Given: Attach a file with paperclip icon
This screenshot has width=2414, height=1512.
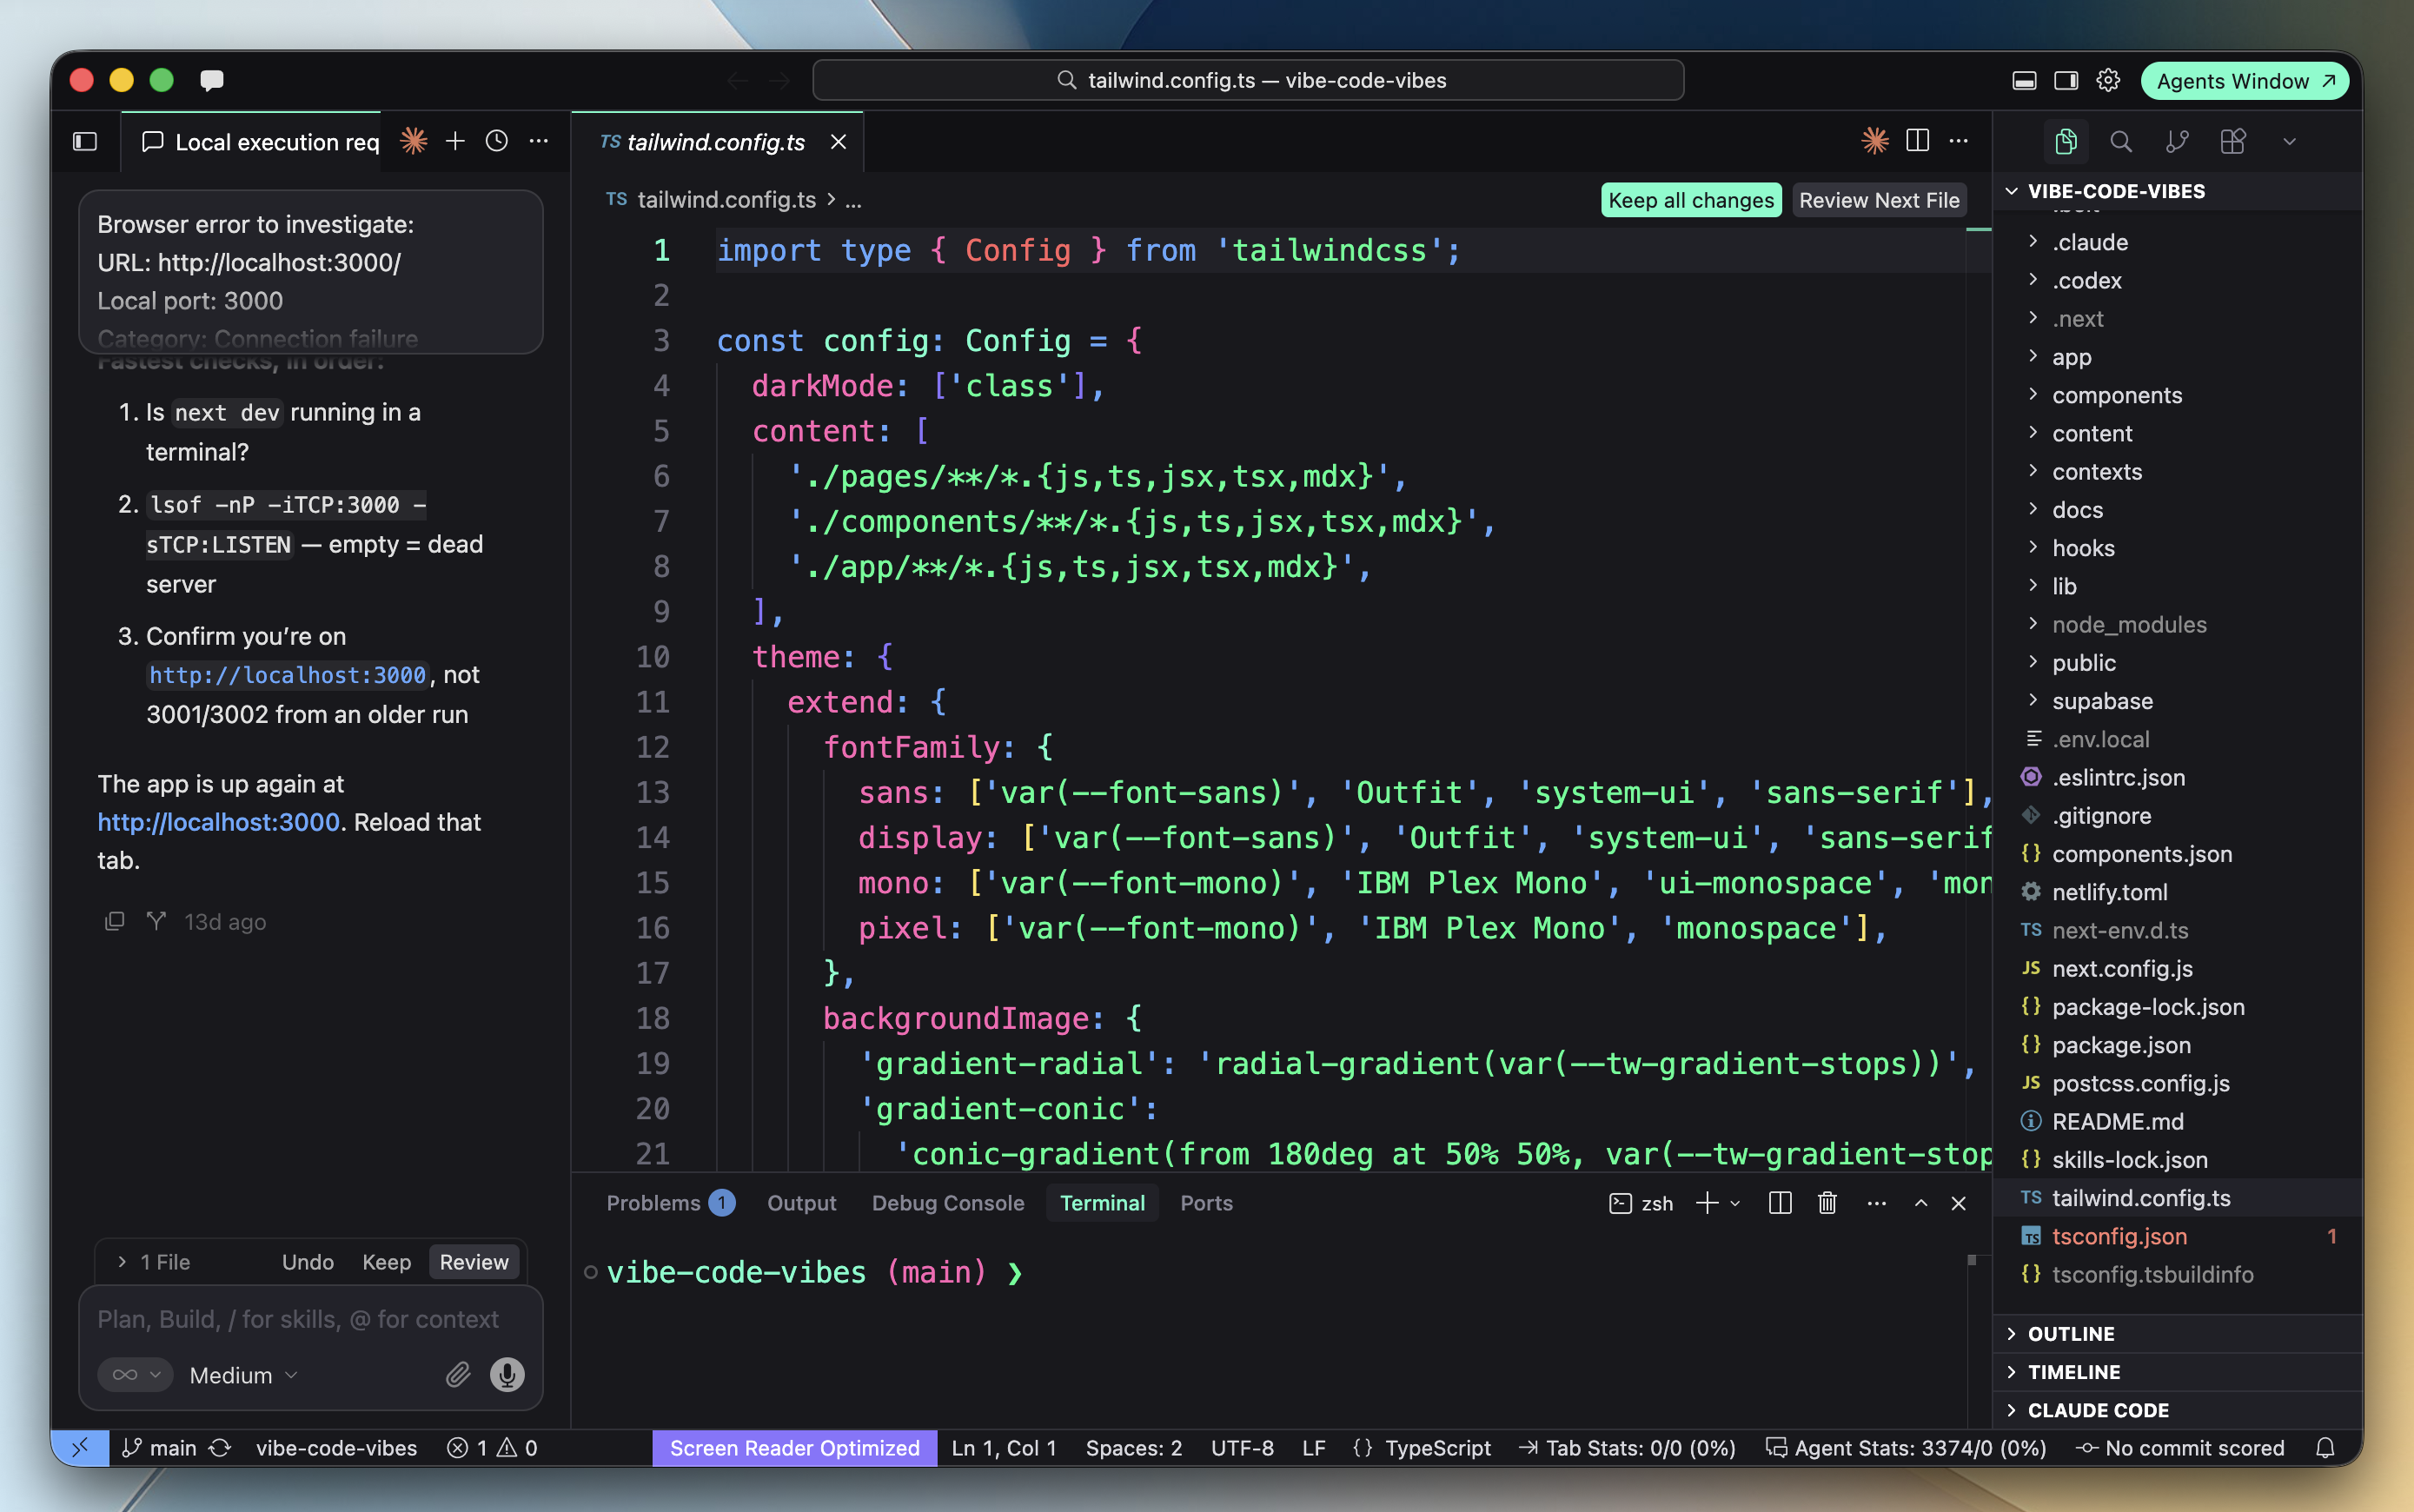Looking at the screenshot, I should point(458,1375).
